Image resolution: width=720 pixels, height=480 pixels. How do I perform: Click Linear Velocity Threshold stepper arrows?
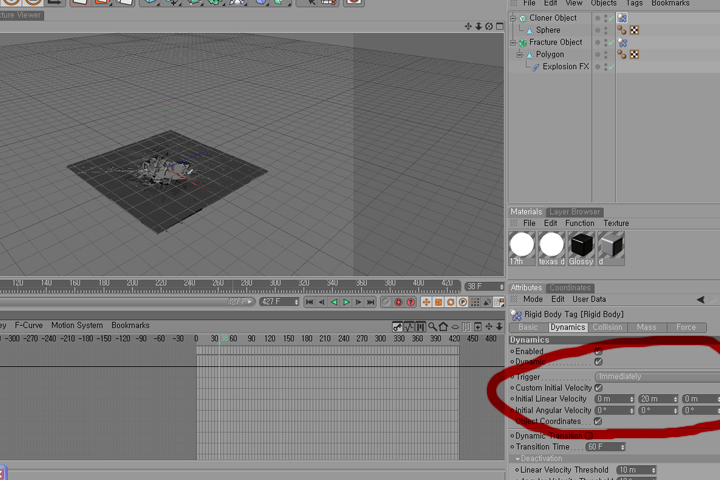click(654, 470)
